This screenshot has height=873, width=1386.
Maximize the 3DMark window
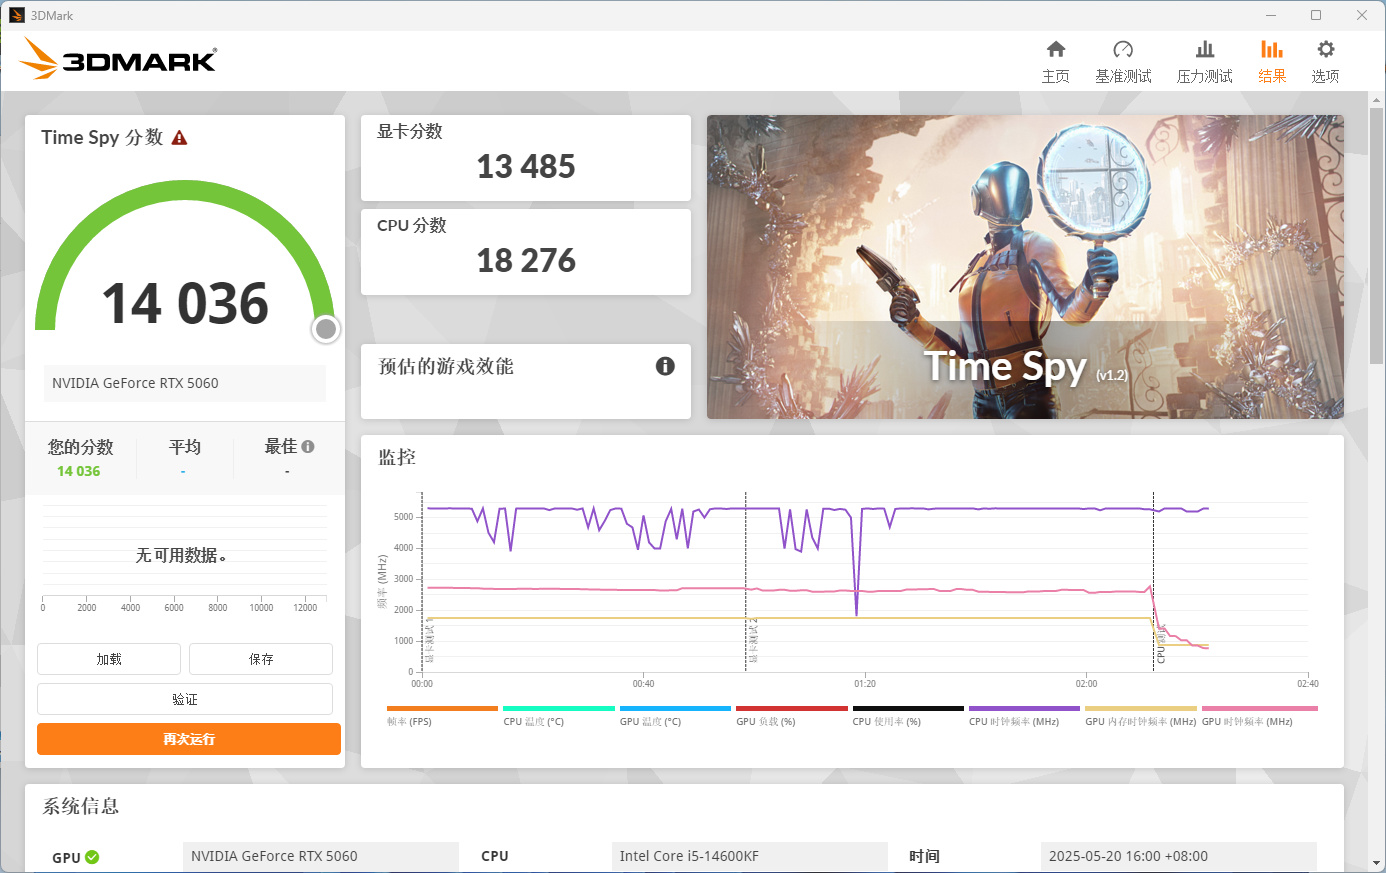coord(1316,15)
